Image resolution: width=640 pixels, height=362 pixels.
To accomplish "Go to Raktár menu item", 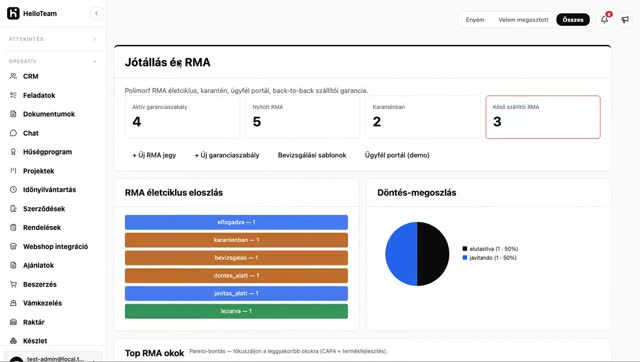I will tap(33, 322).
